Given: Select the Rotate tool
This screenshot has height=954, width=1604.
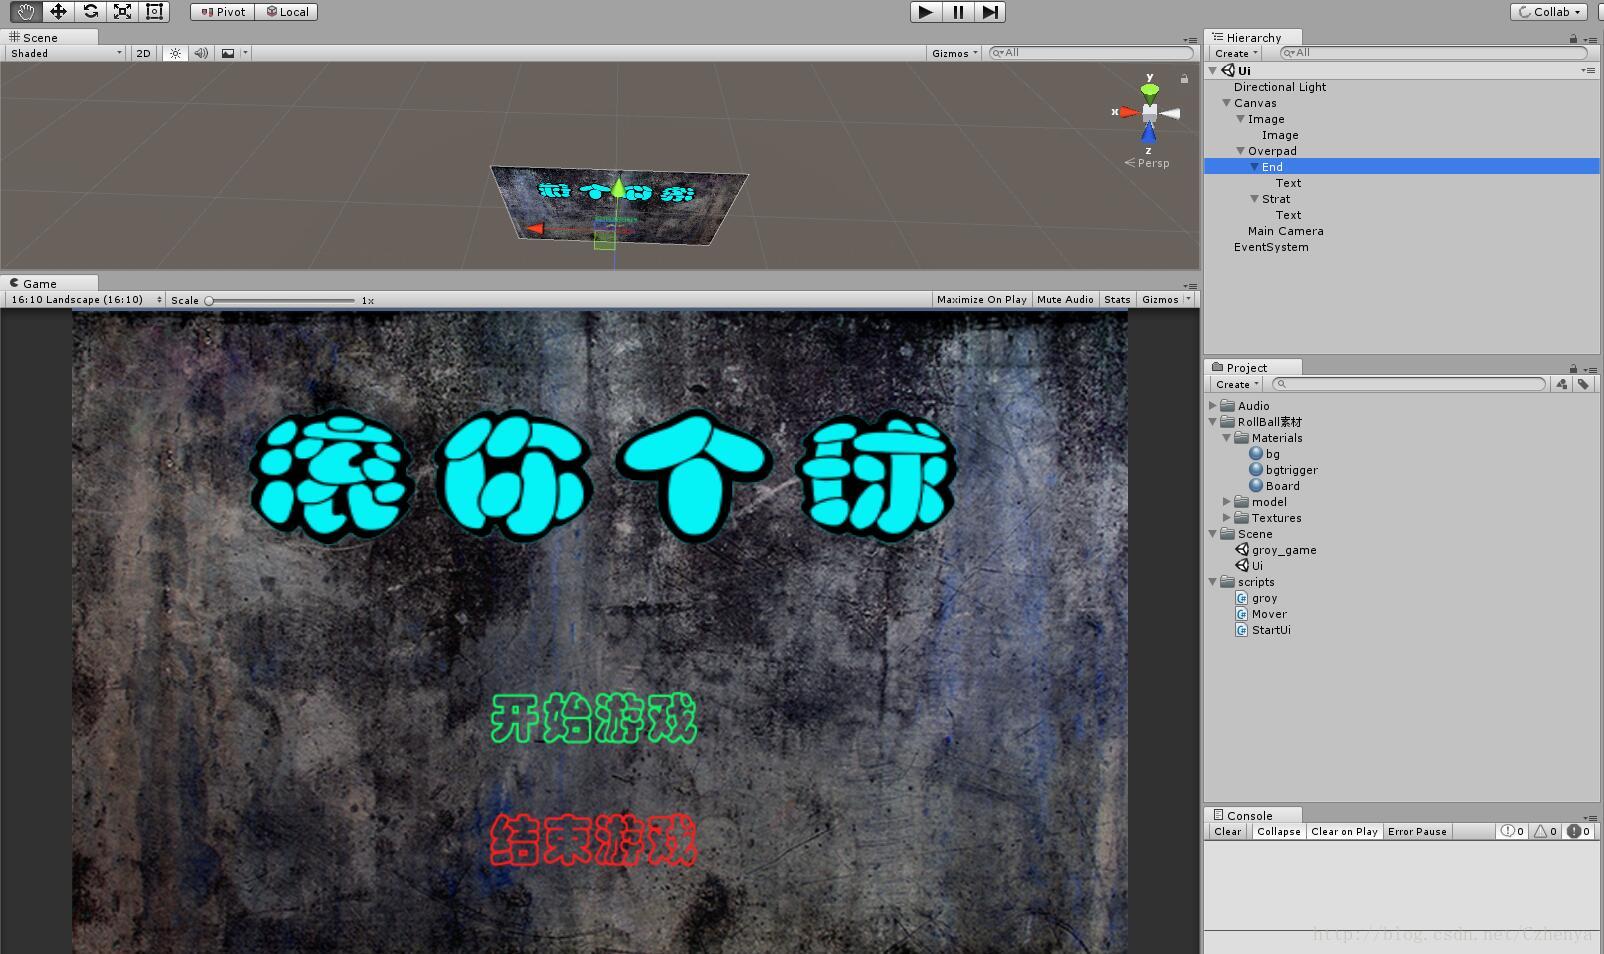Looking at the screenshot, I should (x=90, y=12).
